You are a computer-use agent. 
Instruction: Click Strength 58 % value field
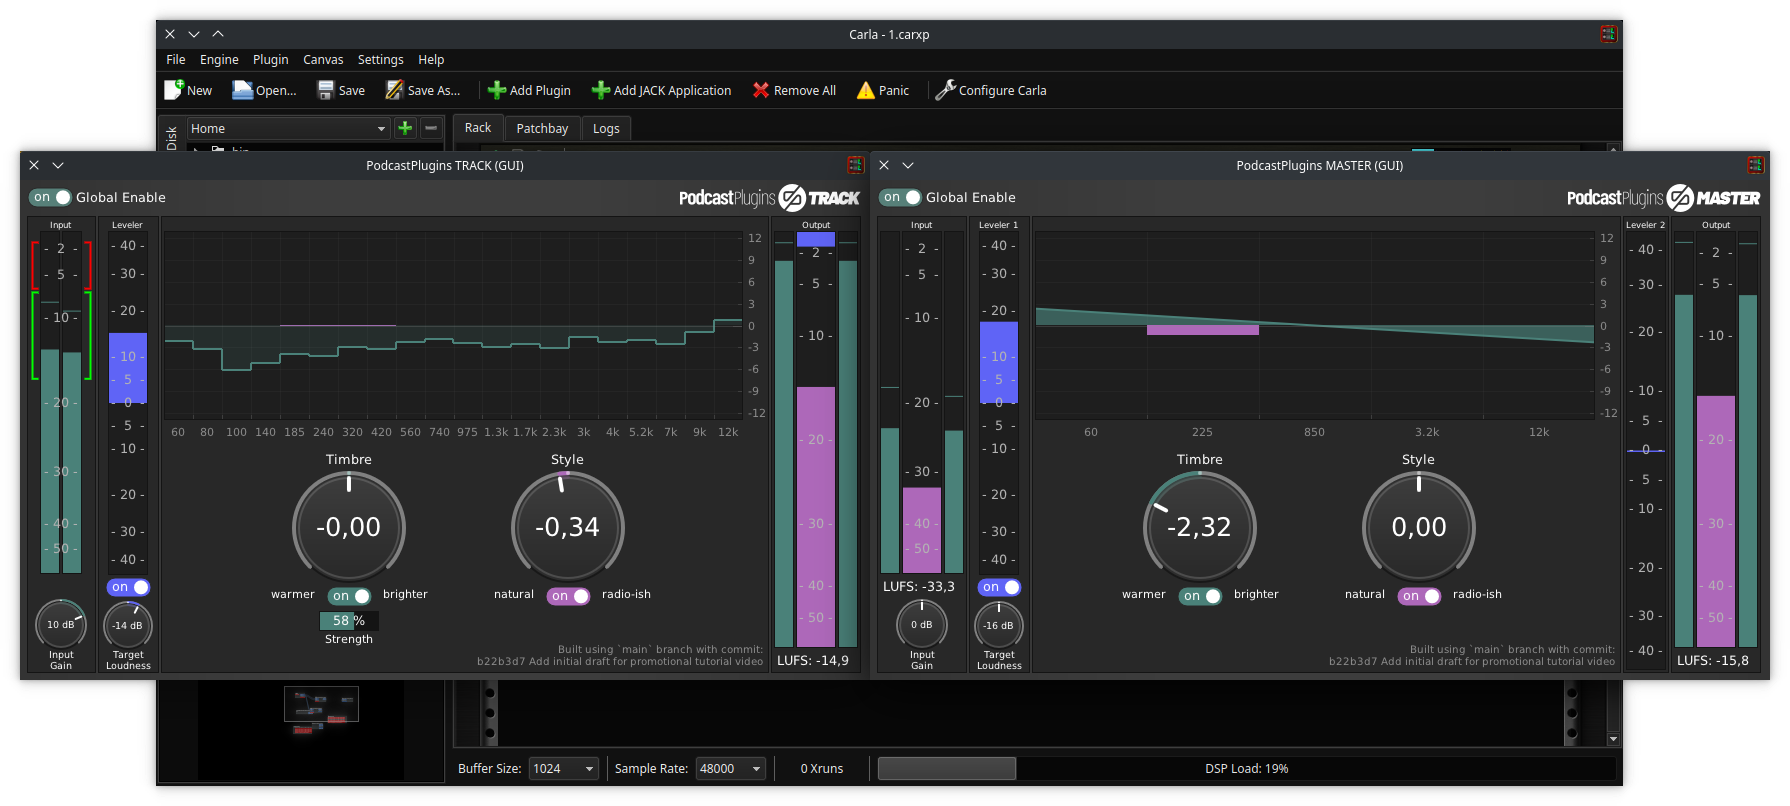(x=349, y=621)
